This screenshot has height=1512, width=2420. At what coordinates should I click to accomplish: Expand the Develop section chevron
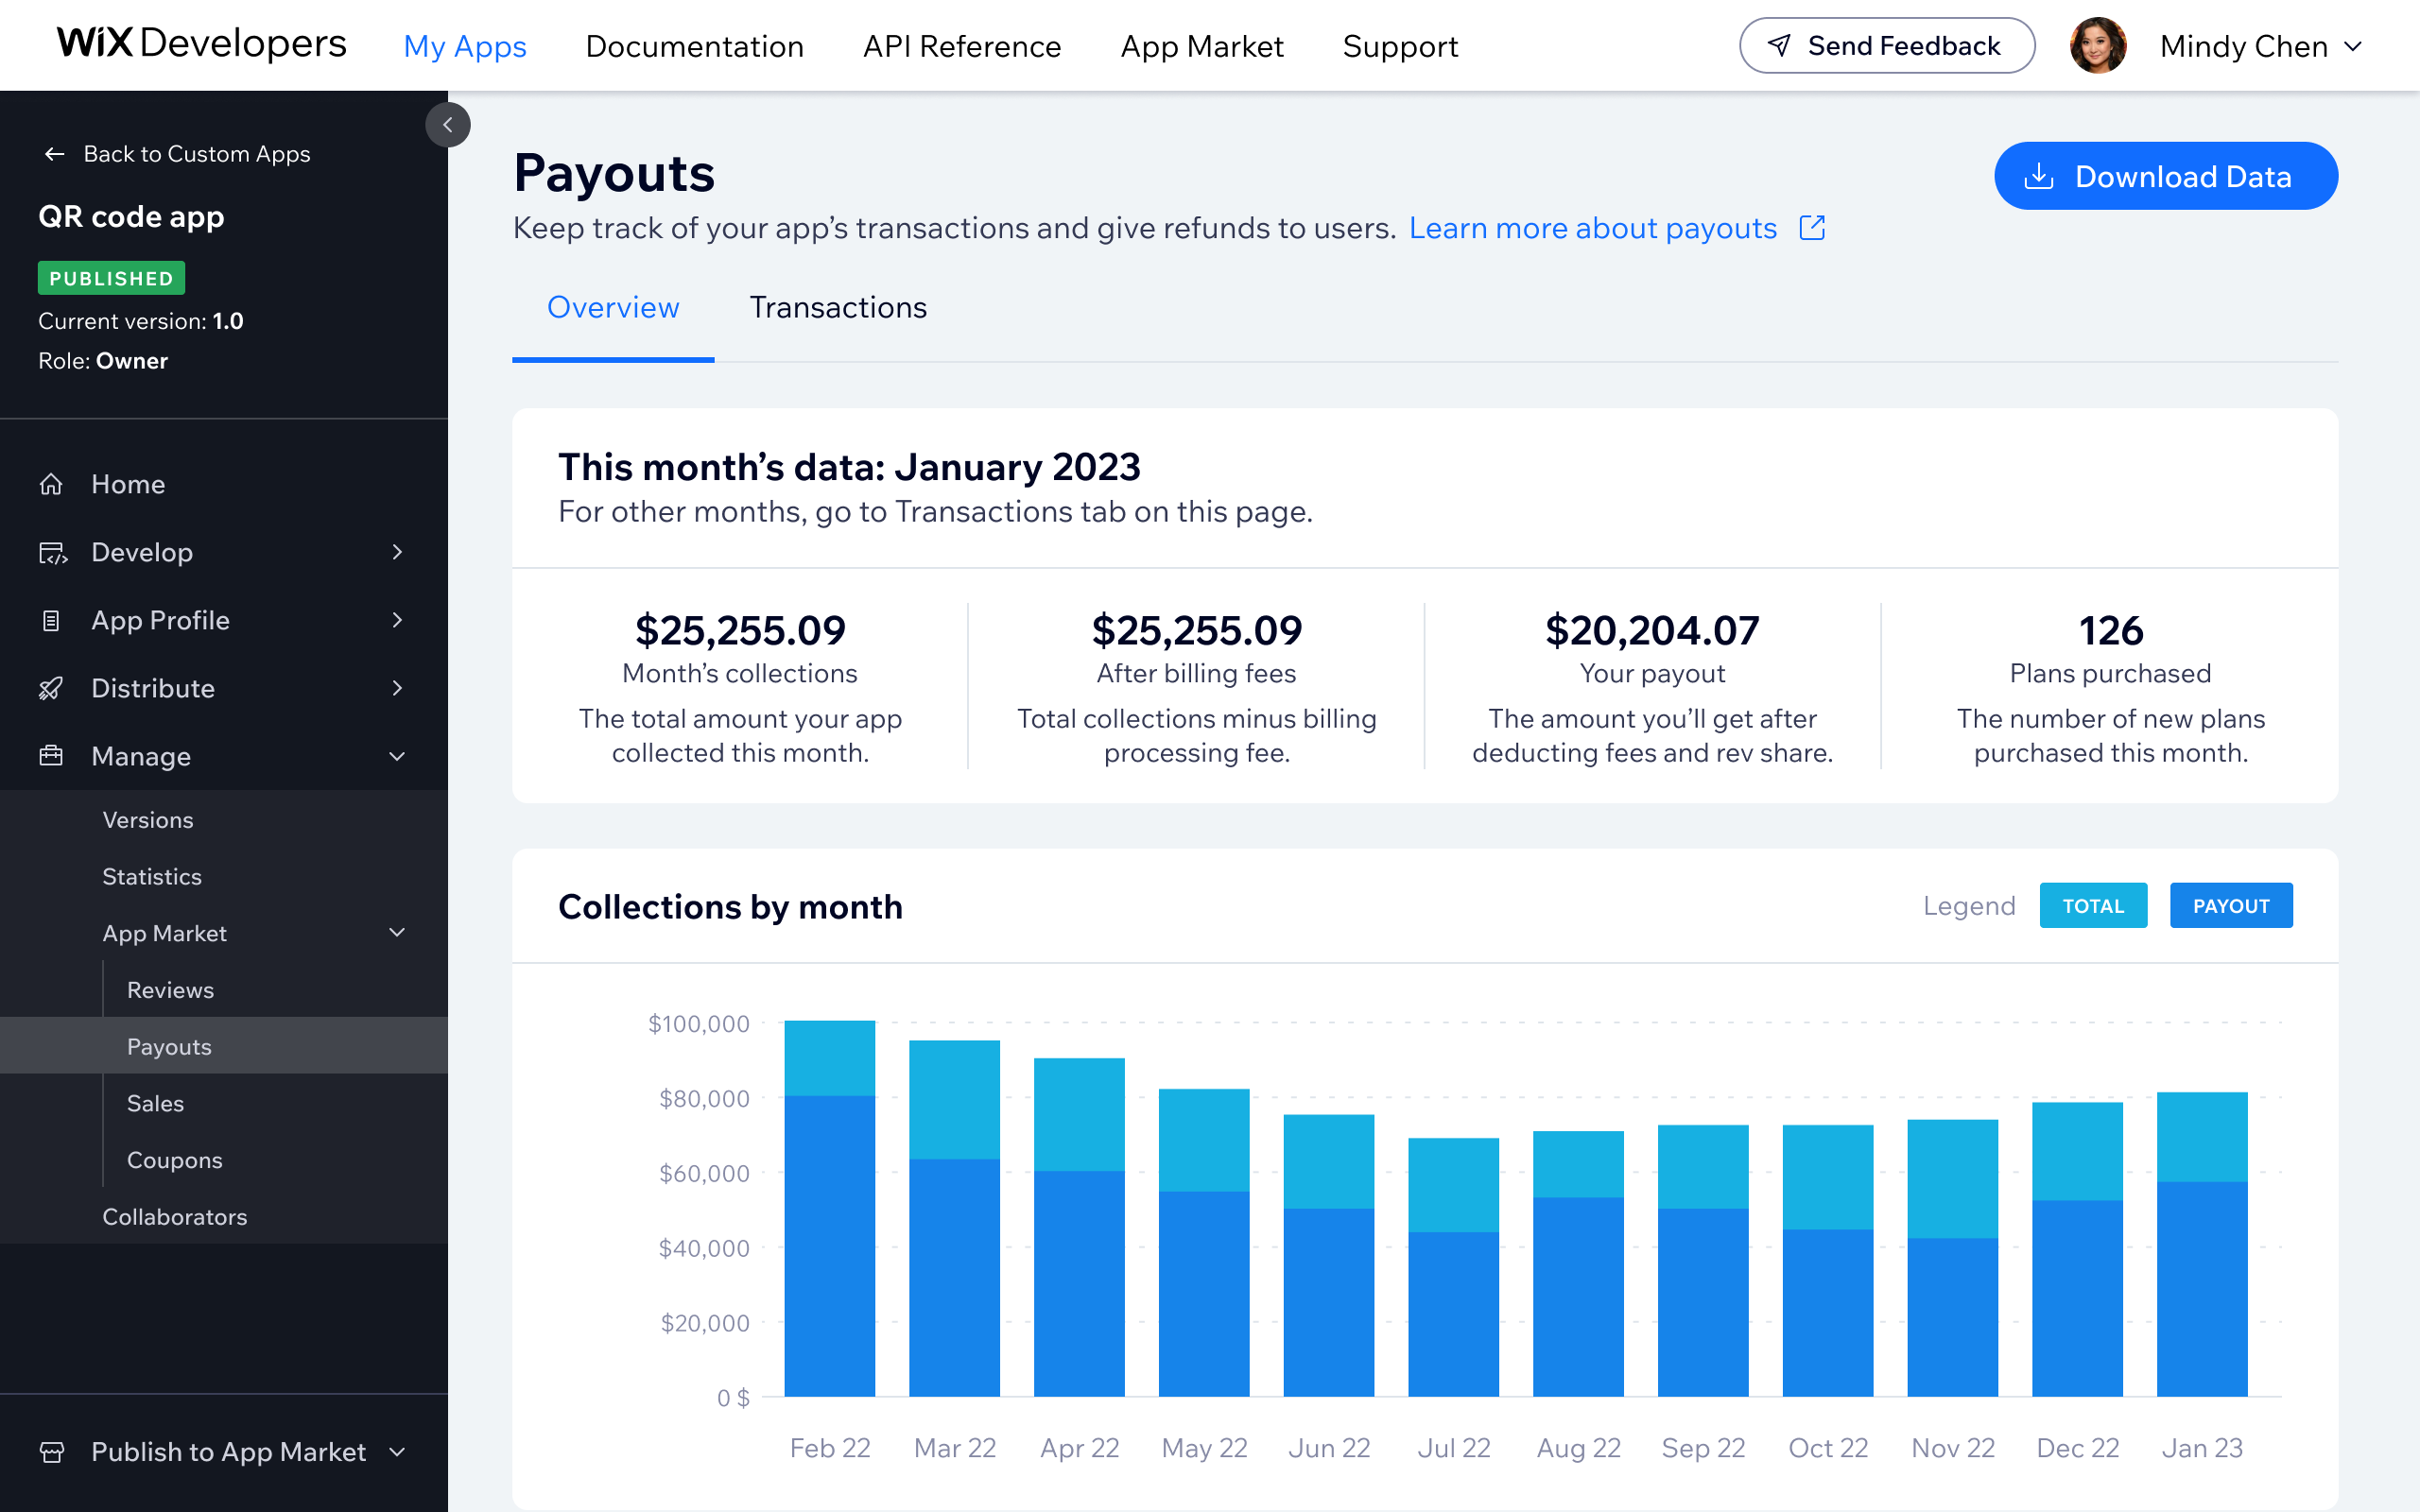[397, 552]
